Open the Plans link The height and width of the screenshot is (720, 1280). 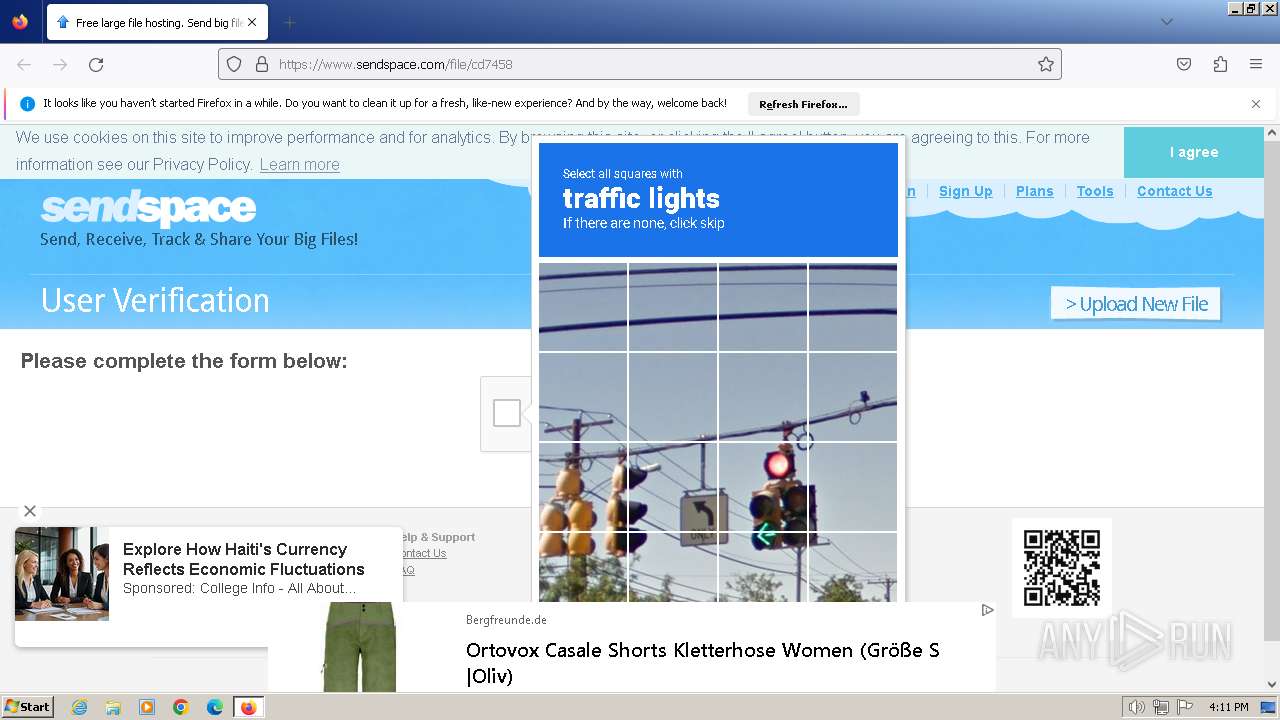pos(1034,191)
